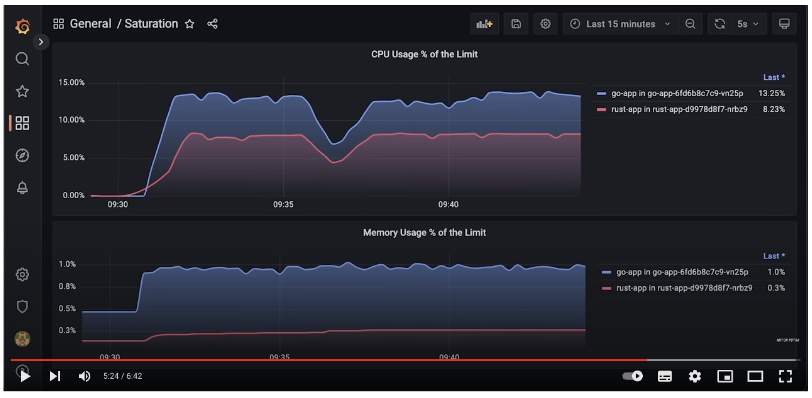Toggle subtitles/closed captions

pyautogui.click(x=665, y=376)
